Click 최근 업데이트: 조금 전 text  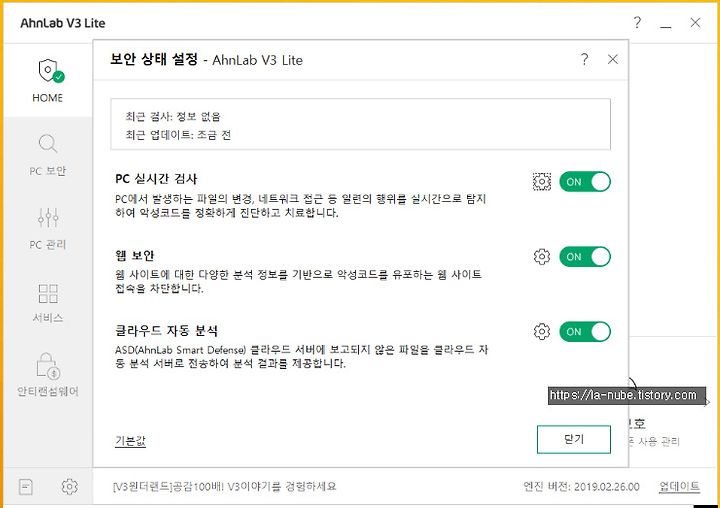(178, 135)
